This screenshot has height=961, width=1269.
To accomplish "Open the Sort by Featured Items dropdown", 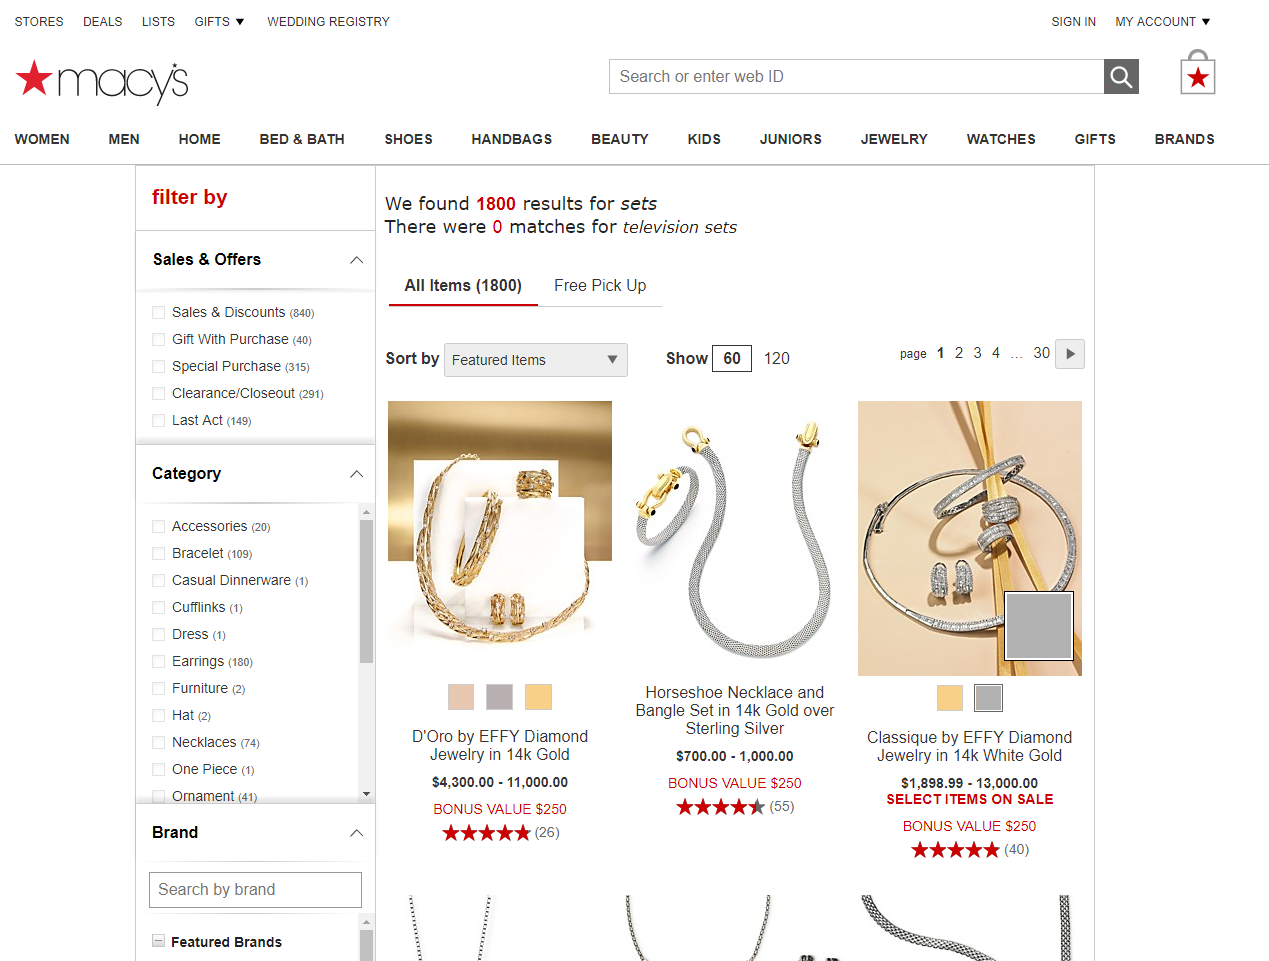I will (536, 360).
